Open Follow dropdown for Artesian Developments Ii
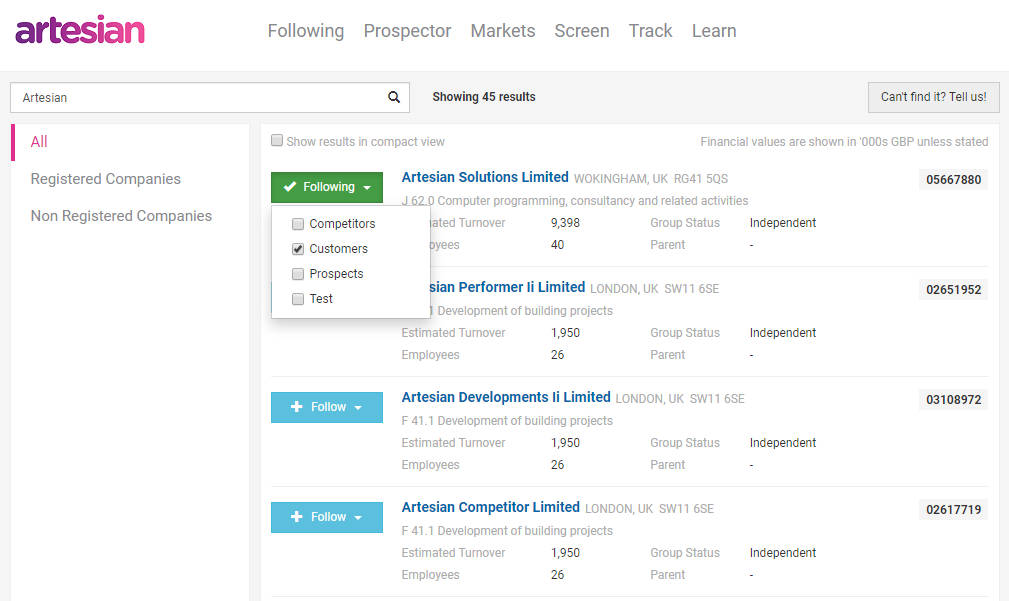Image resolution: width=1009 pixels, height=601 pixels. click(326, 407)
